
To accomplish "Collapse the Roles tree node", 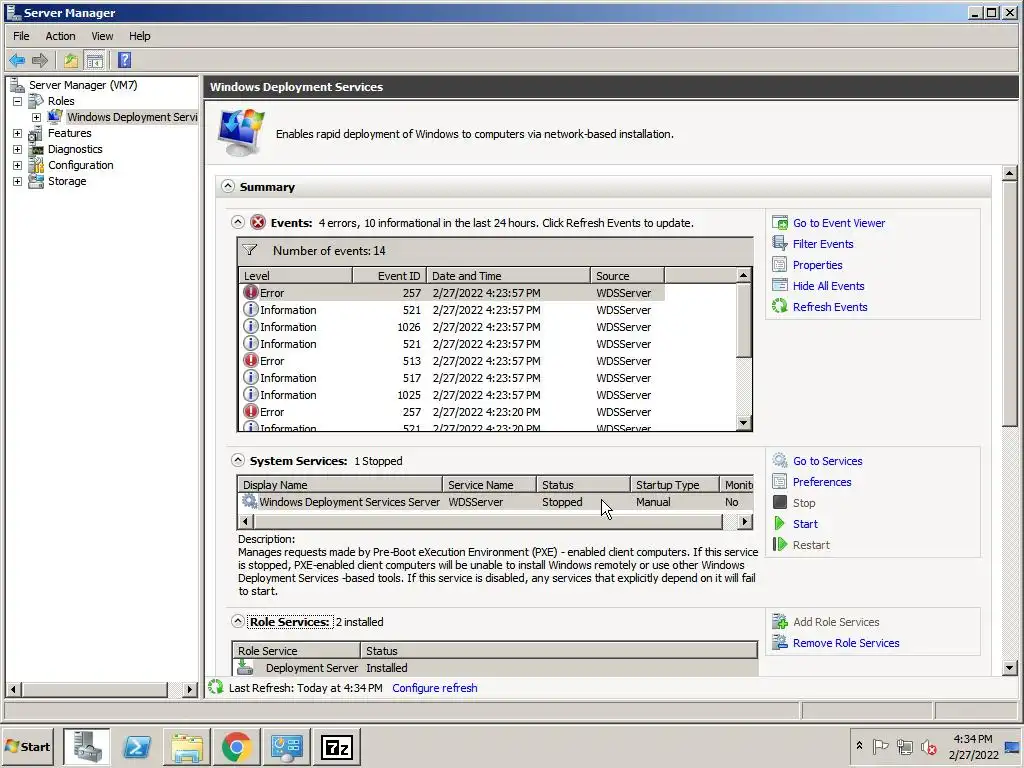I will tap(18, 101).
